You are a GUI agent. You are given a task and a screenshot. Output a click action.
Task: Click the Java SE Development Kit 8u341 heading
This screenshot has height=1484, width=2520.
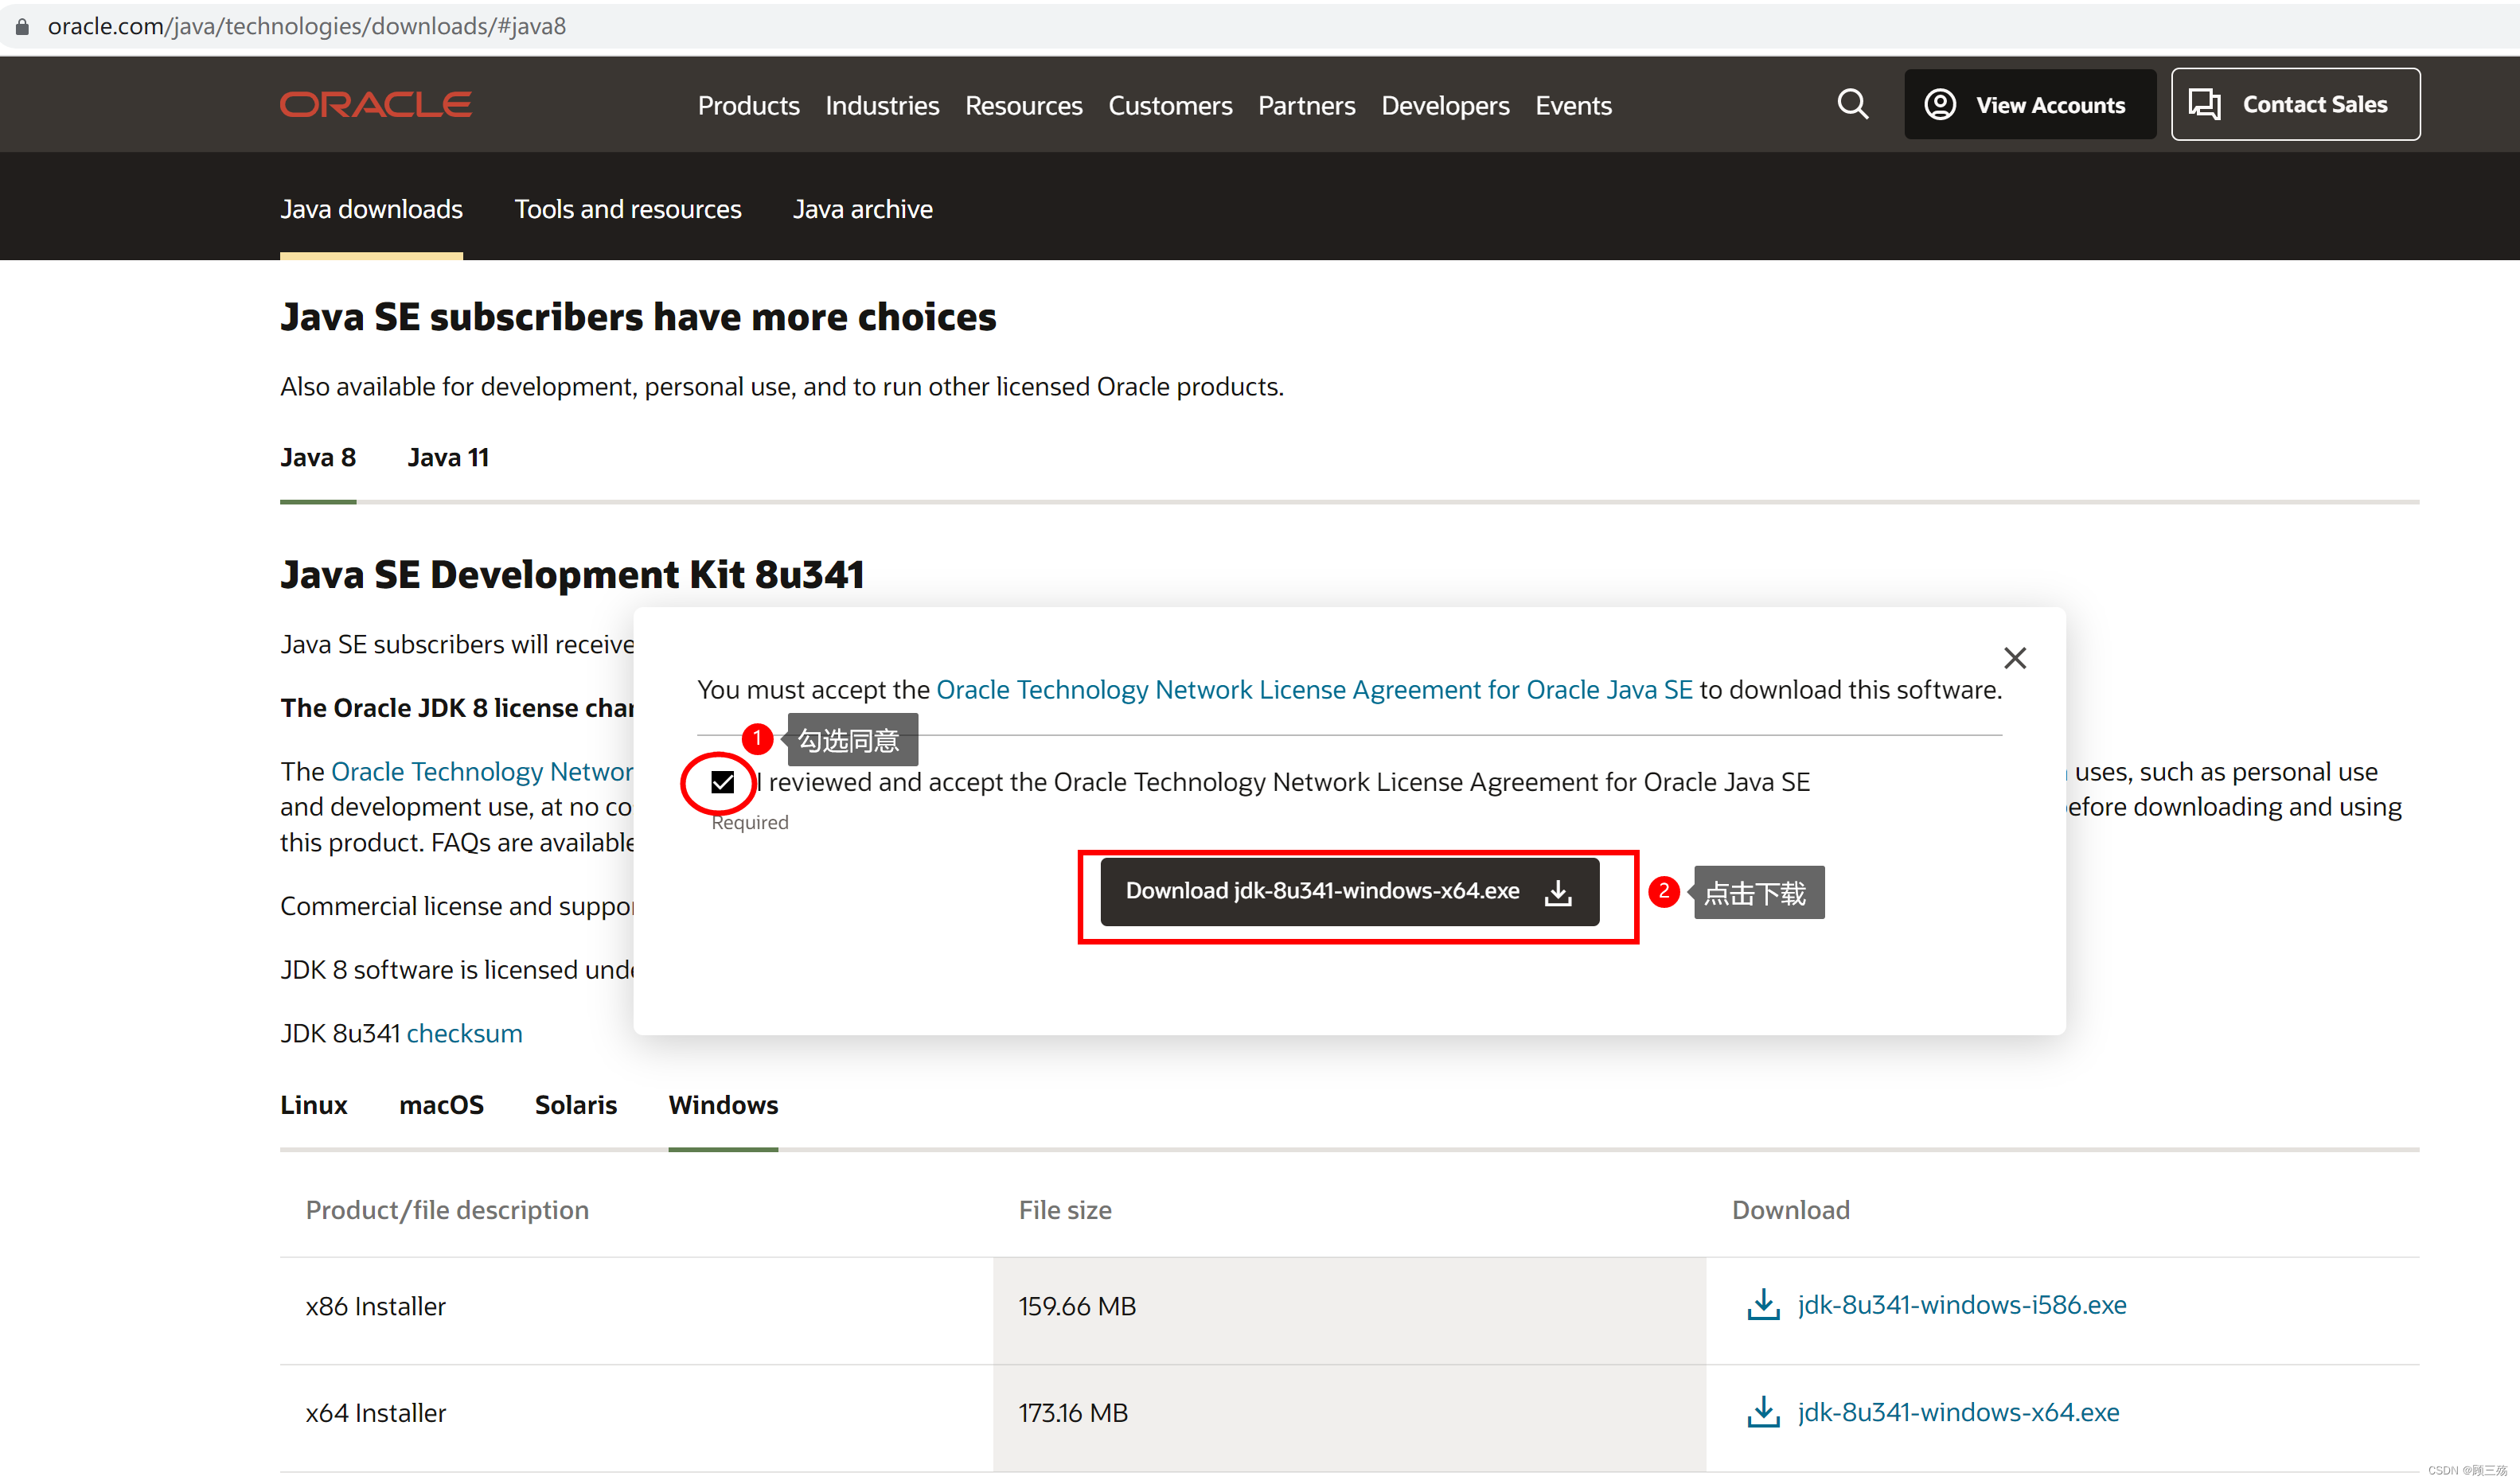click(572, 575)
